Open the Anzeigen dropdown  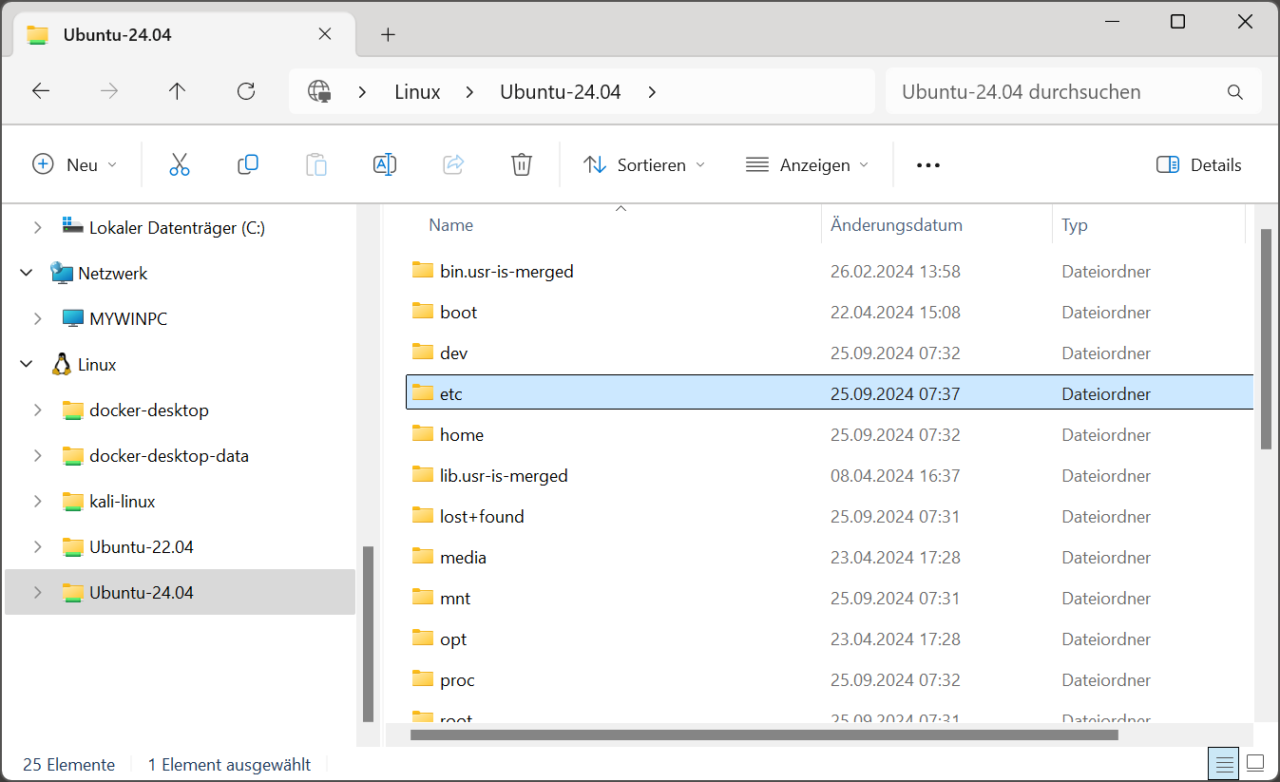pos(807,165)
